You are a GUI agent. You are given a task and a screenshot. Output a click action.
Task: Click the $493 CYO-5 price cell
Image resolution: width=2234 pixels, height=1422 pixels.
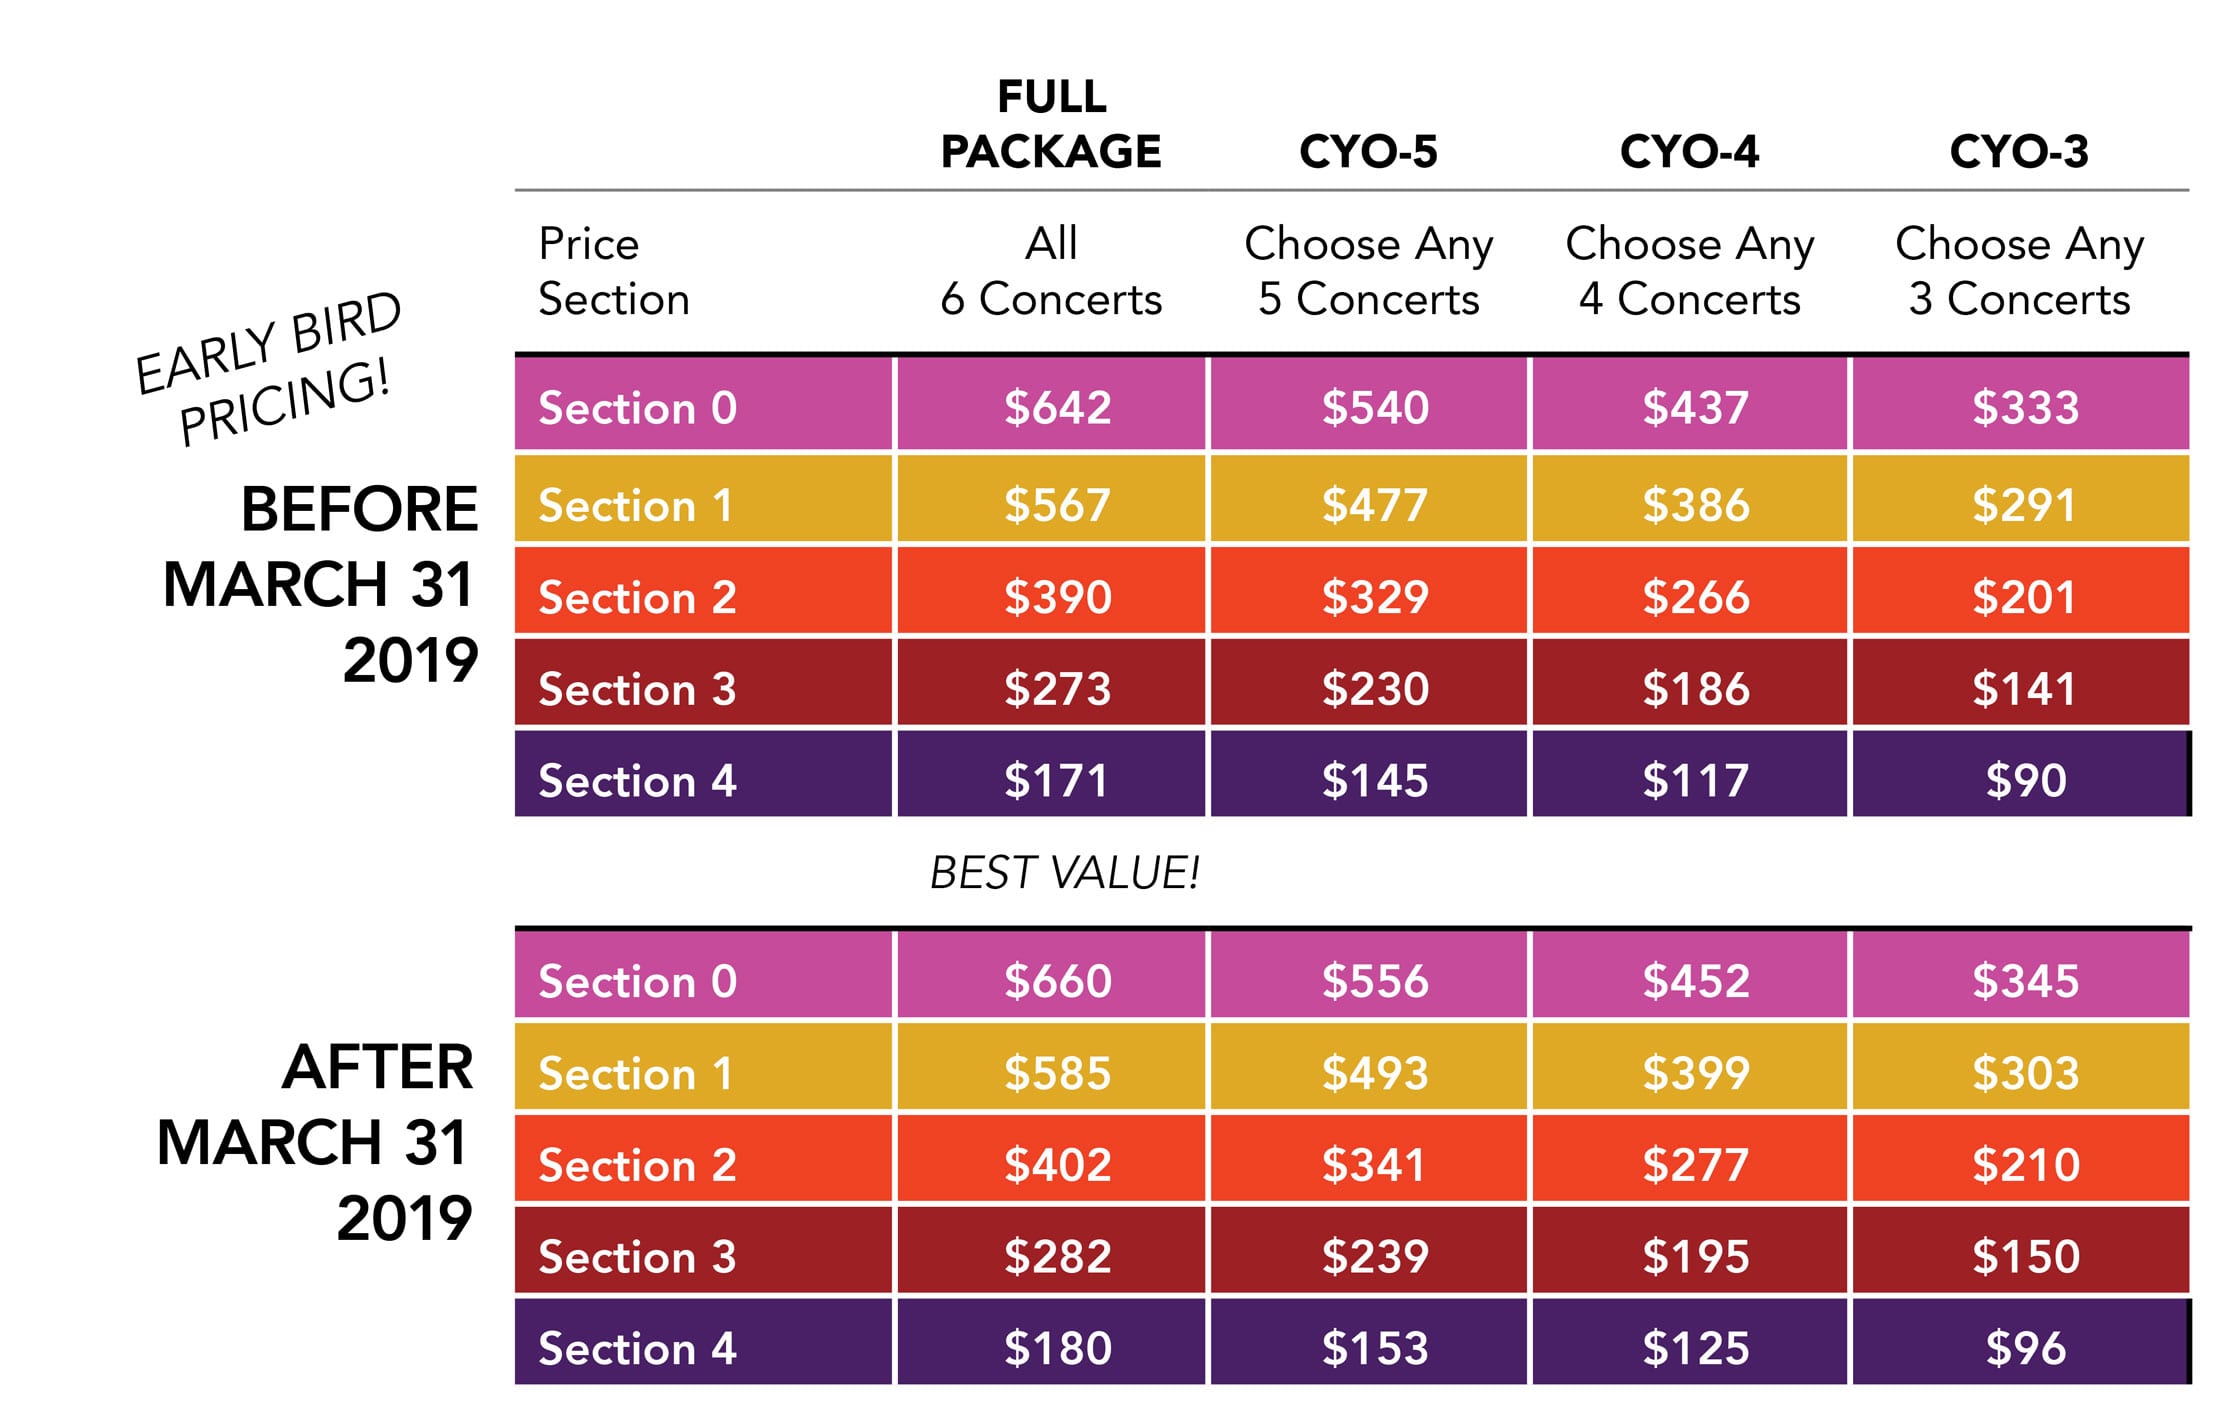point(1374,1073)
